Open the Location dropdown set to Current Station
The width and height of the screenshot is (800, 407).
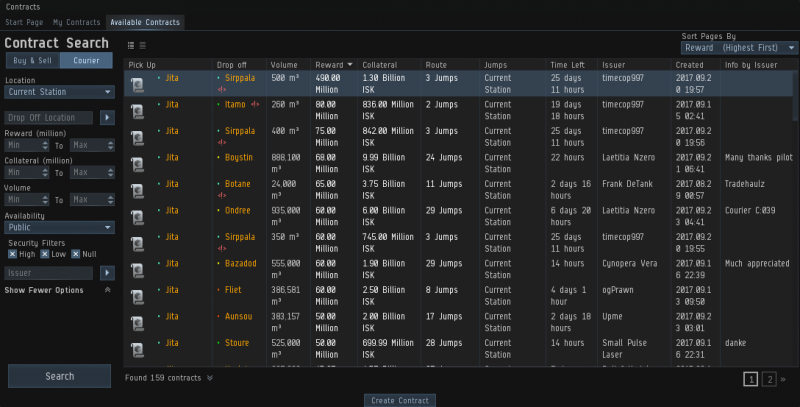(x=59, y=93)
